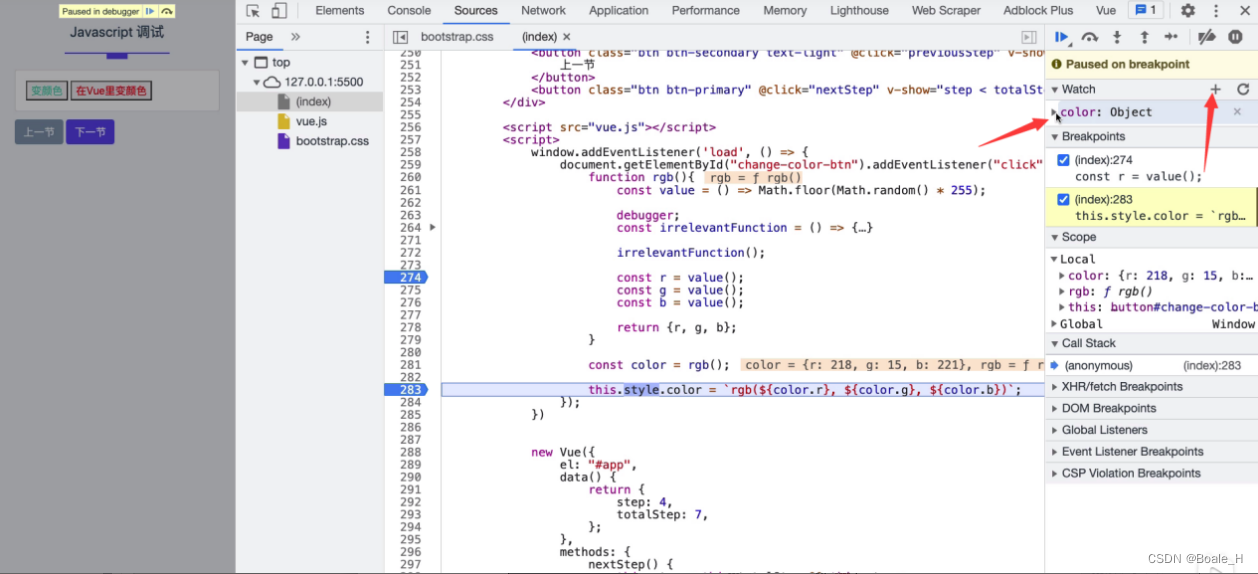Open bootstrap.css in the file tree

pyautogui.click(x=332, y=141)
